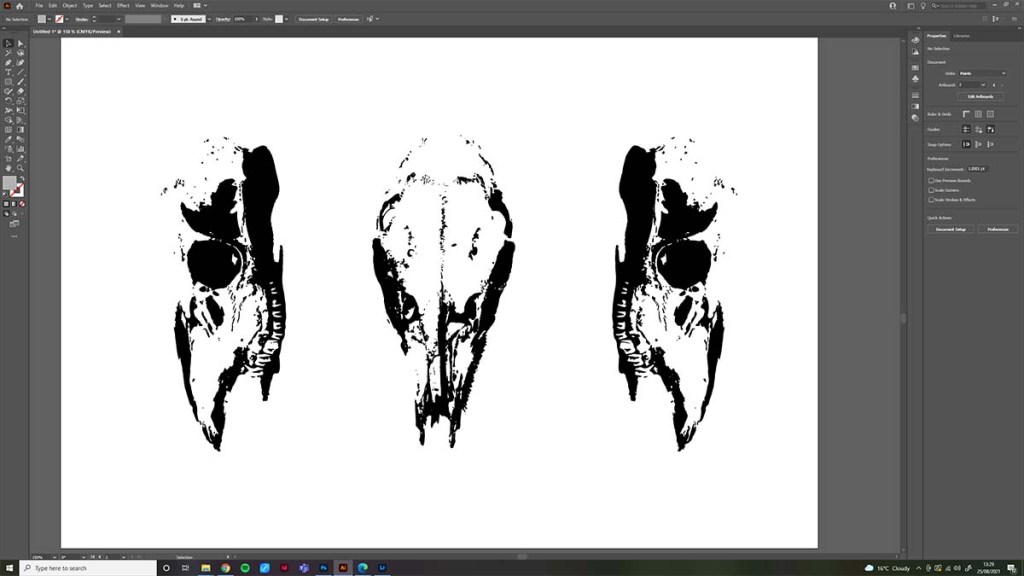Check the Scale Corners option
1024x576 pixels.
coord(931,190)
